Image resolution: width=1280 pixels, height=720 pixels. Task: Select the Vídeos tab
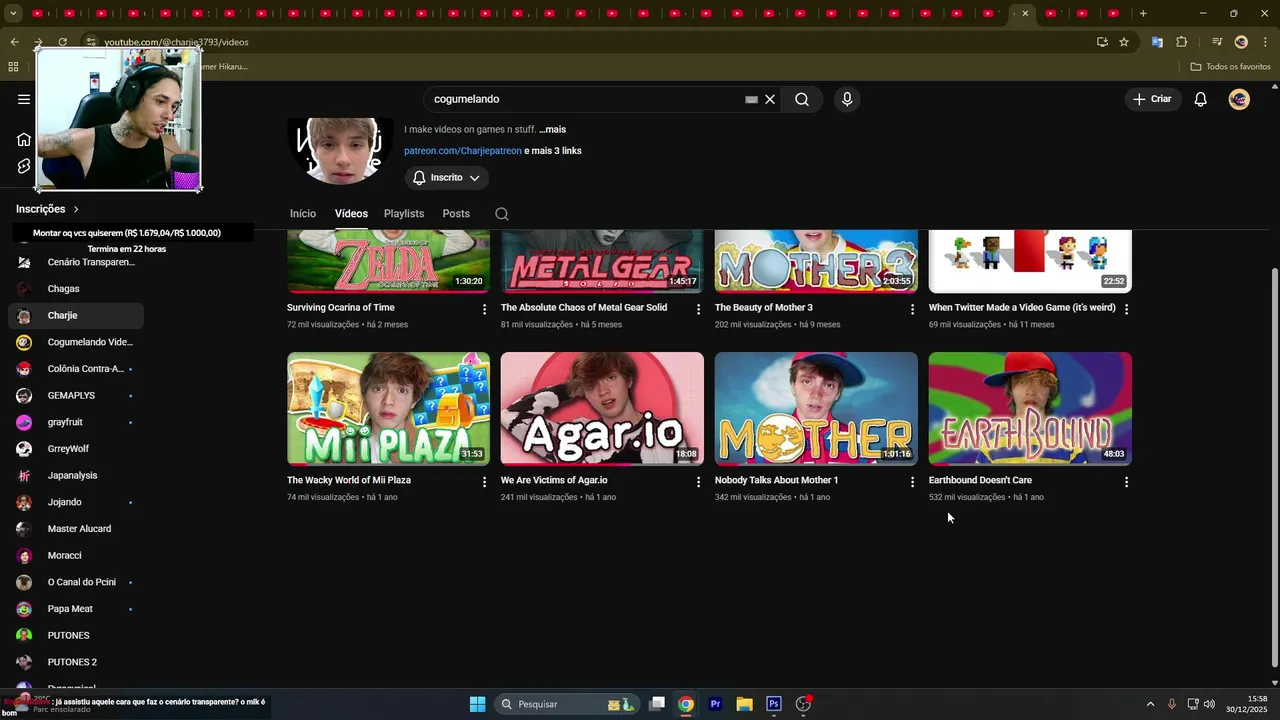[351, 214]
